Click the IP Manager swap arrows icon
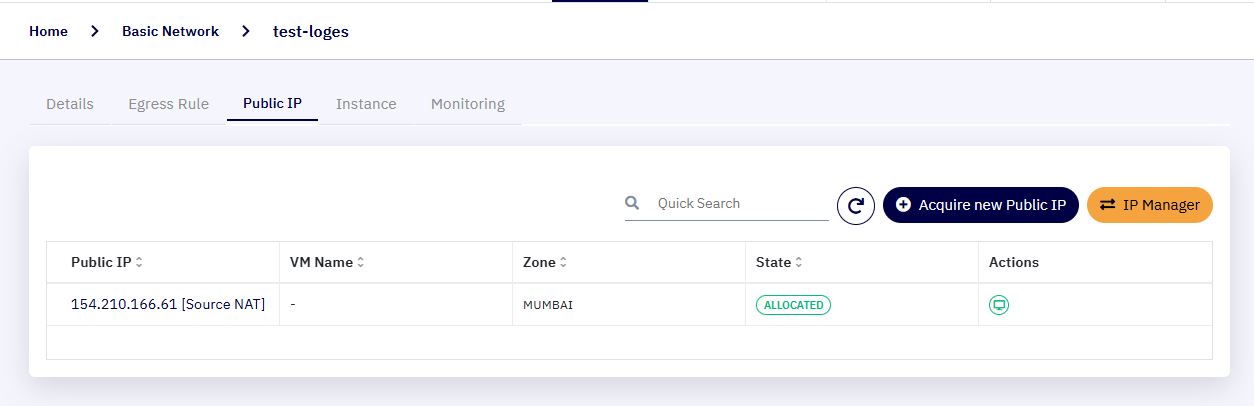 coord(1107,204)
